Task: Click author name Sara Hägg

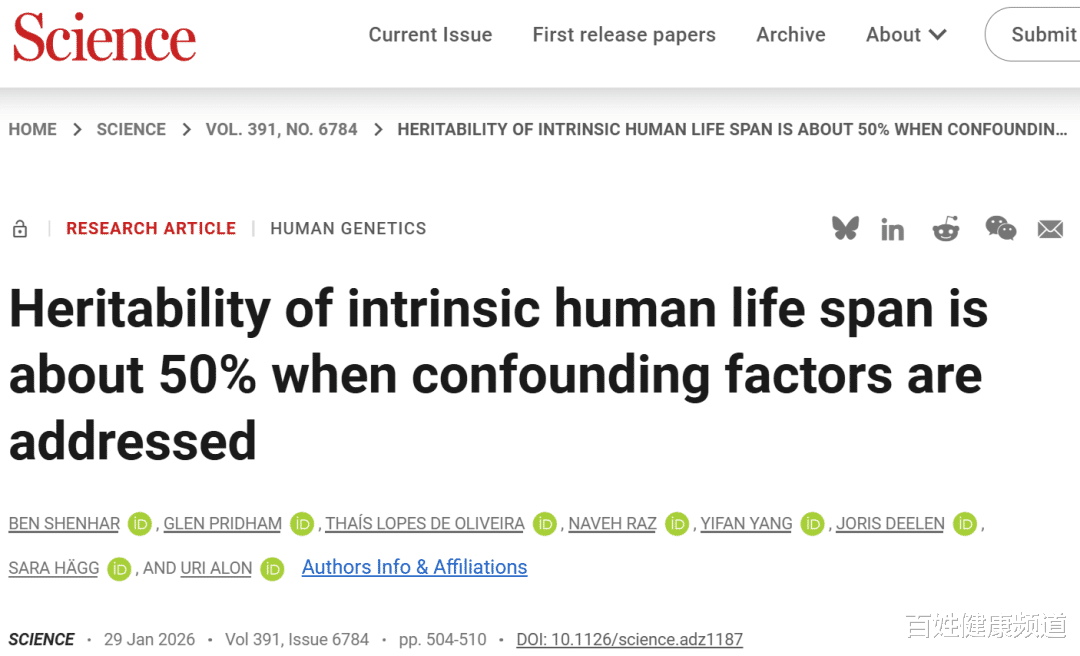Action: click(x=54, y=568)
